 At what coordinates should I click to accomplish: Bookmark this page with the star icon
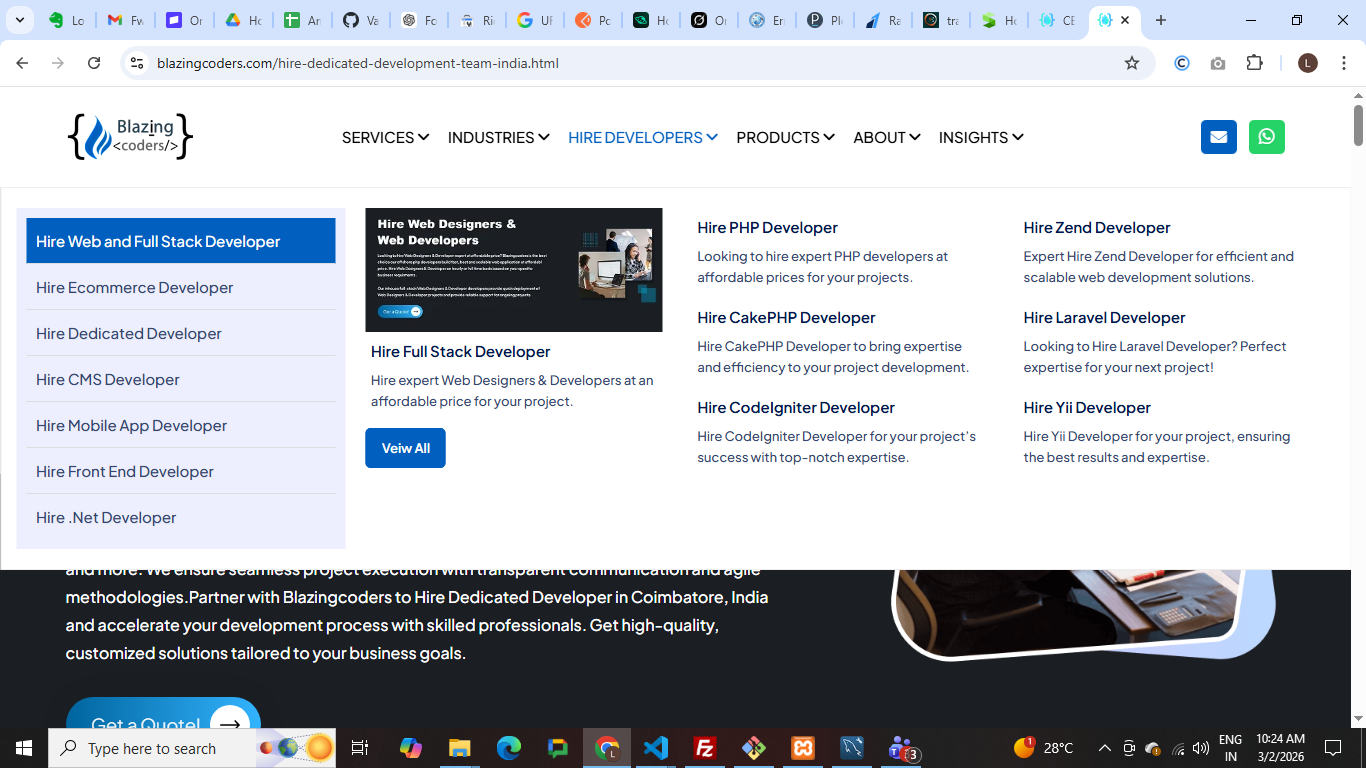1132,63
